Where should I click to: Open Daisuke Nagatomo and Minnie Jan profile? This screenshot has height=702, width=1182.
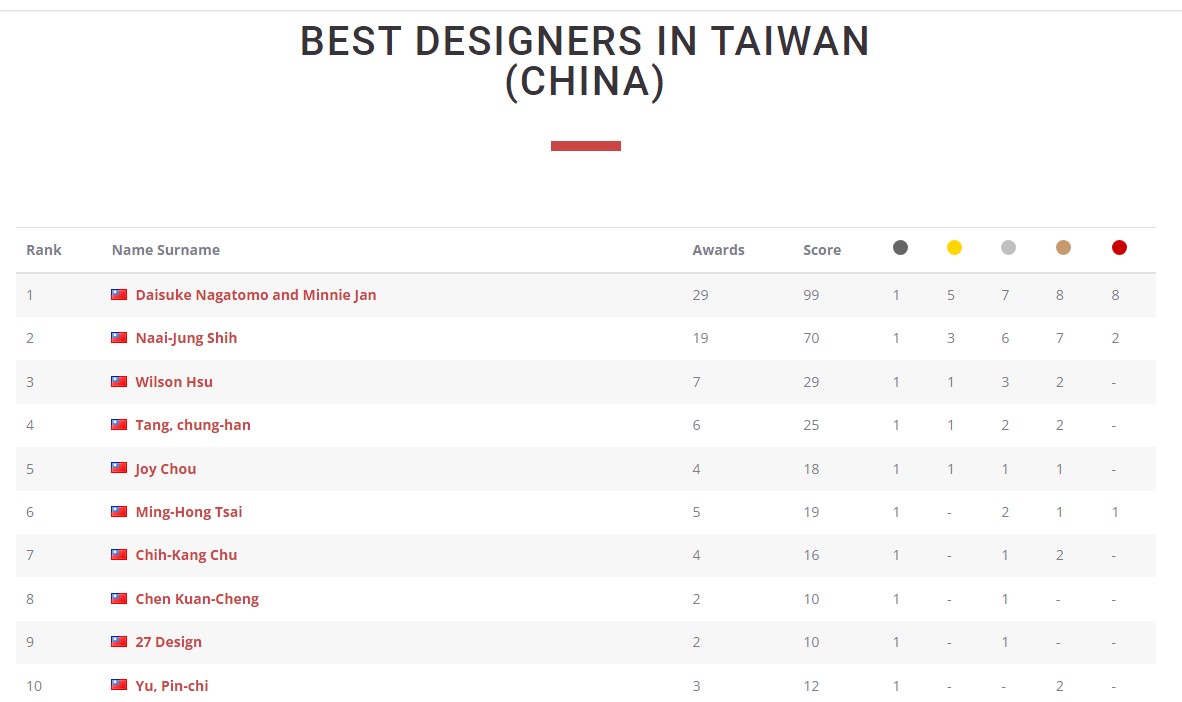pos(256,295)
